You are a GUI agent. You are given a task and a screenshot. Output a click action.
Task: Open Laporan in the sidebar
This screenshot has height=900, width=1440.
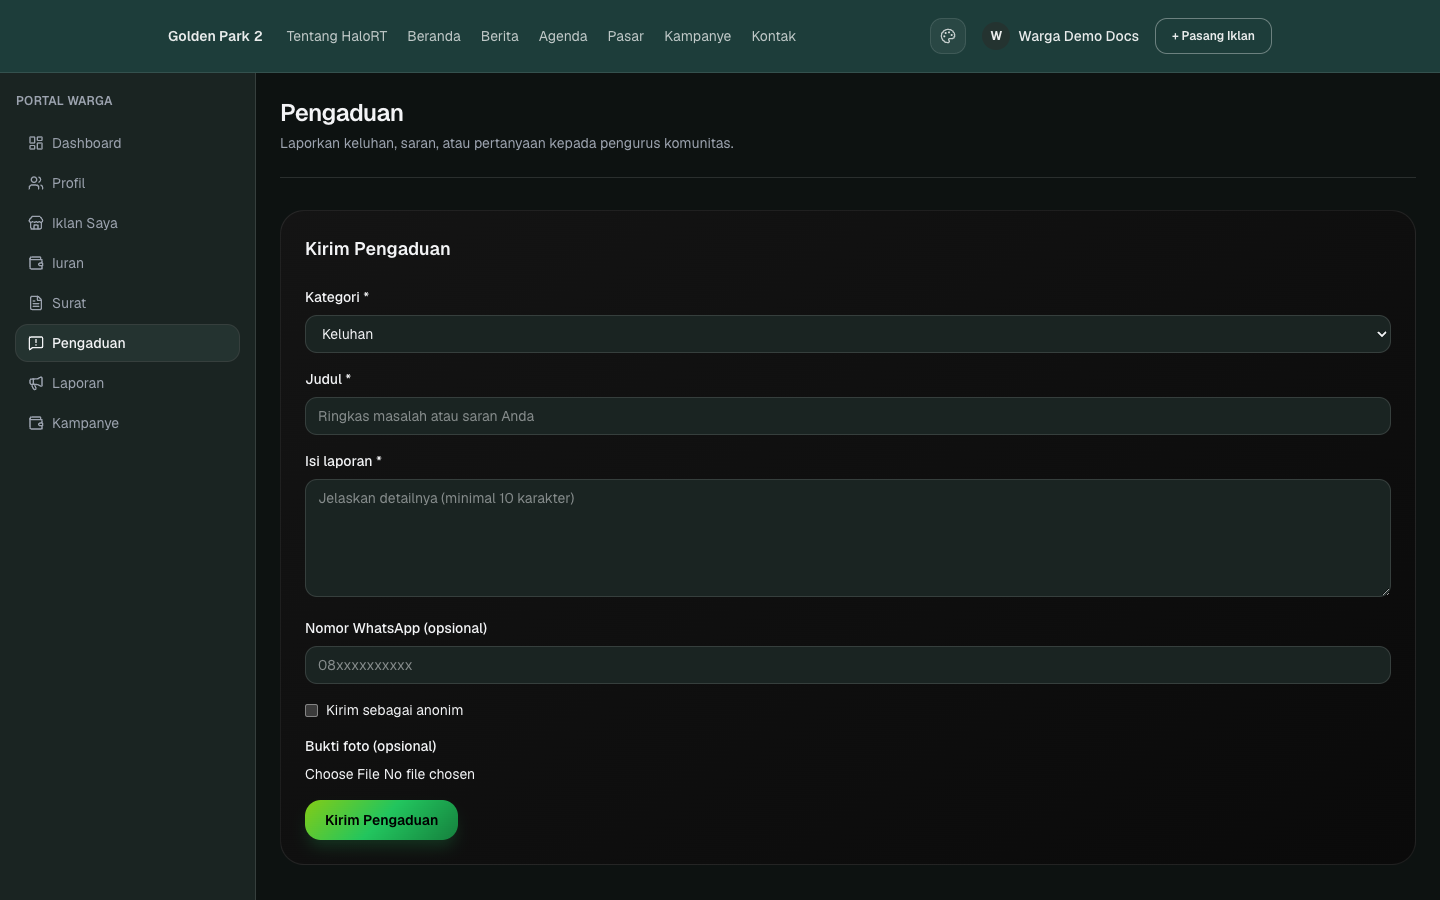pos(127,383)
